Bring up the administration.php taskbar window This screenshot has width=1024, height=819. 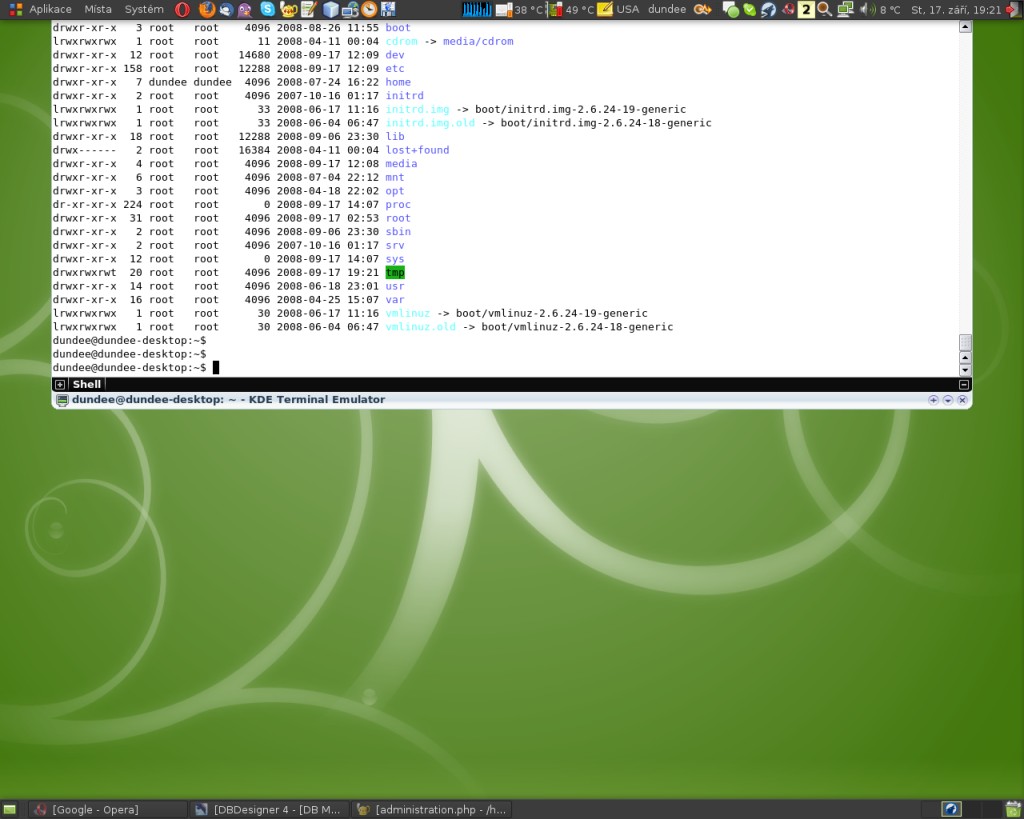click(432, 809)
